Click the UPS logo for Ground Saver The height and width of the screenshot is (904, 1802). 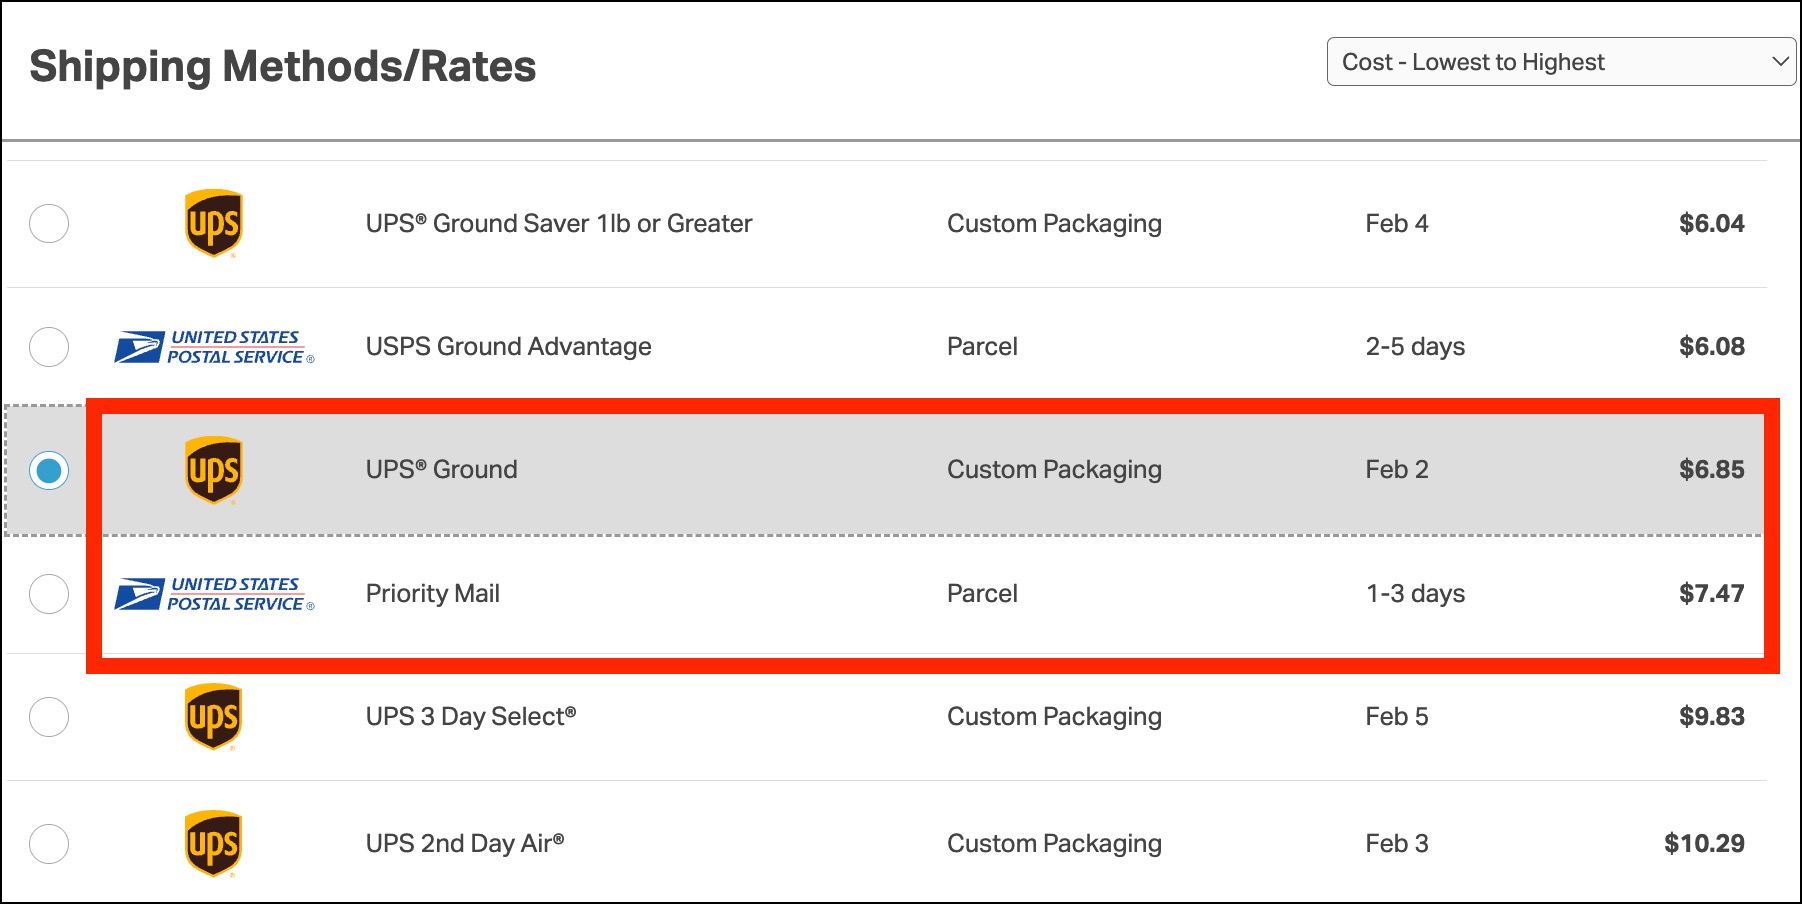213,223
